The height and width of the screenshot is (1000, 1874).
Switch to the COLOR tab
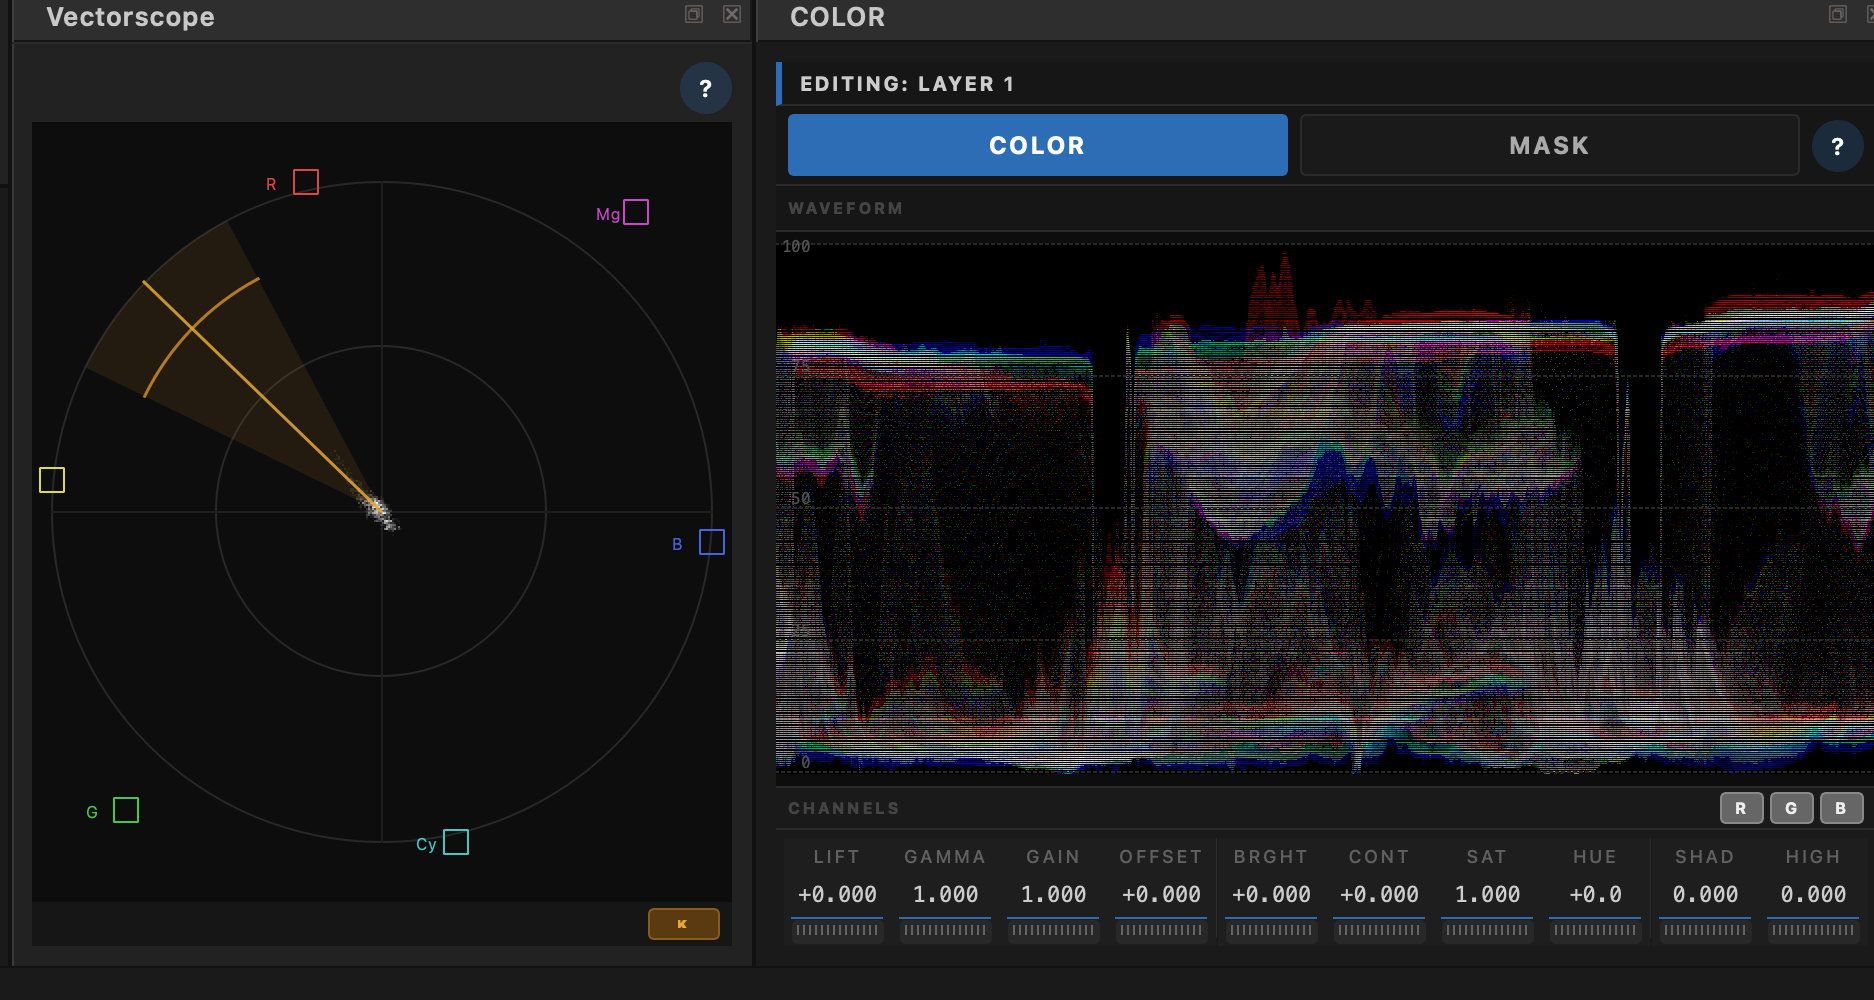click(x=1037, y=145)
